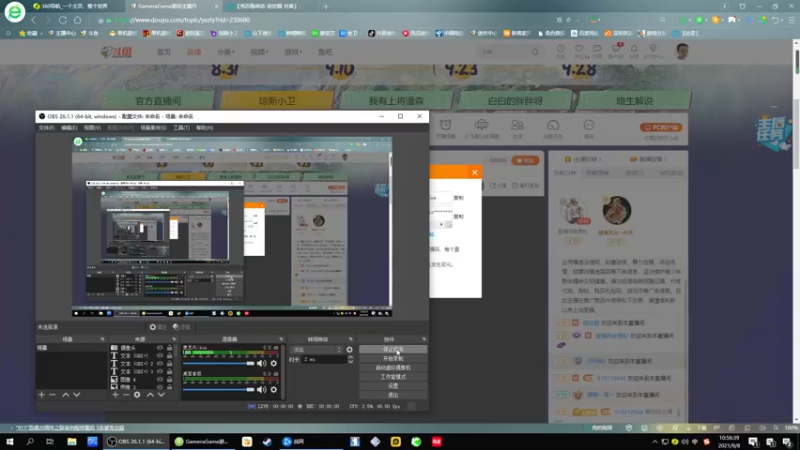The image size is (800, 450).
Task: Go to browser home page icon
Action: click(78, 20)
